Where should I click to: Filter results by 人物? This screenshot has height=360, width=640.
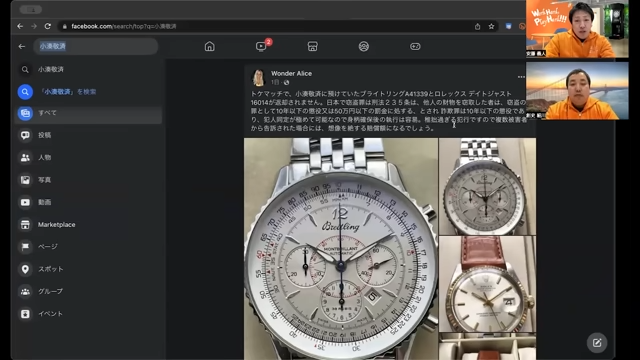point(88,158)
